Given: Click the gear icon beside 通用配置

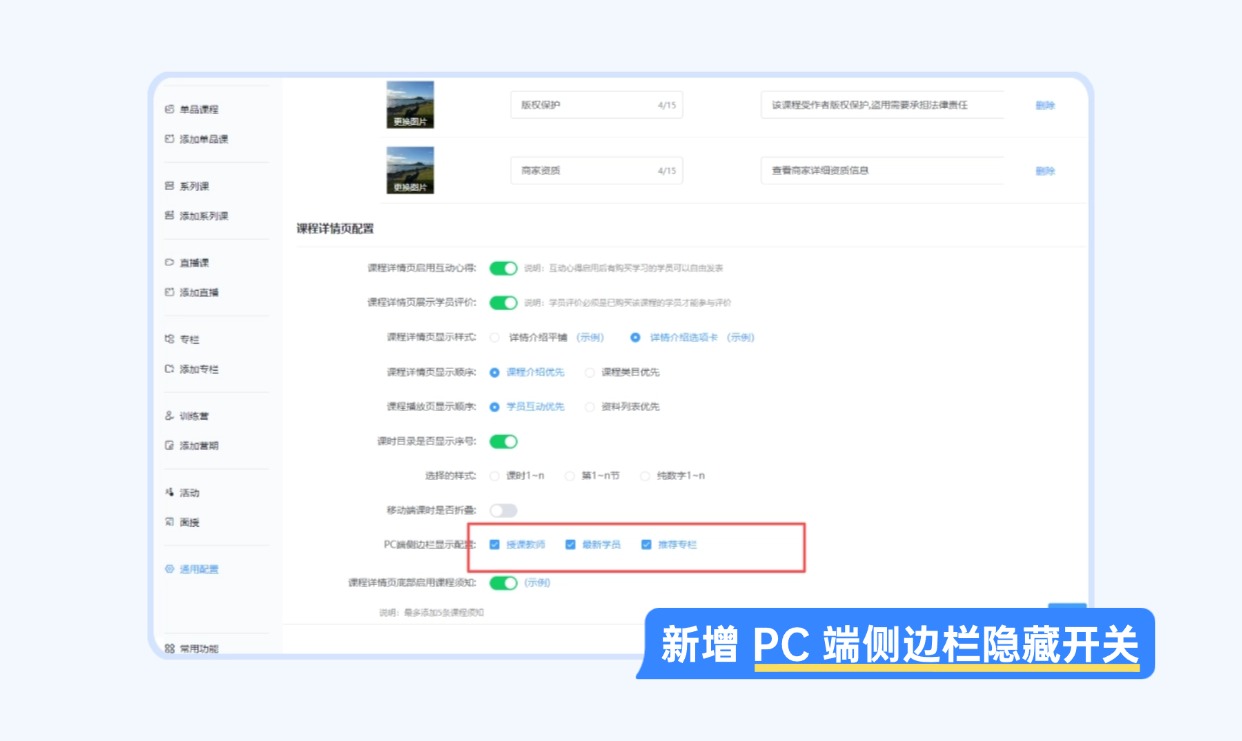Looking at the screenshot, I should tap(169, 569).
